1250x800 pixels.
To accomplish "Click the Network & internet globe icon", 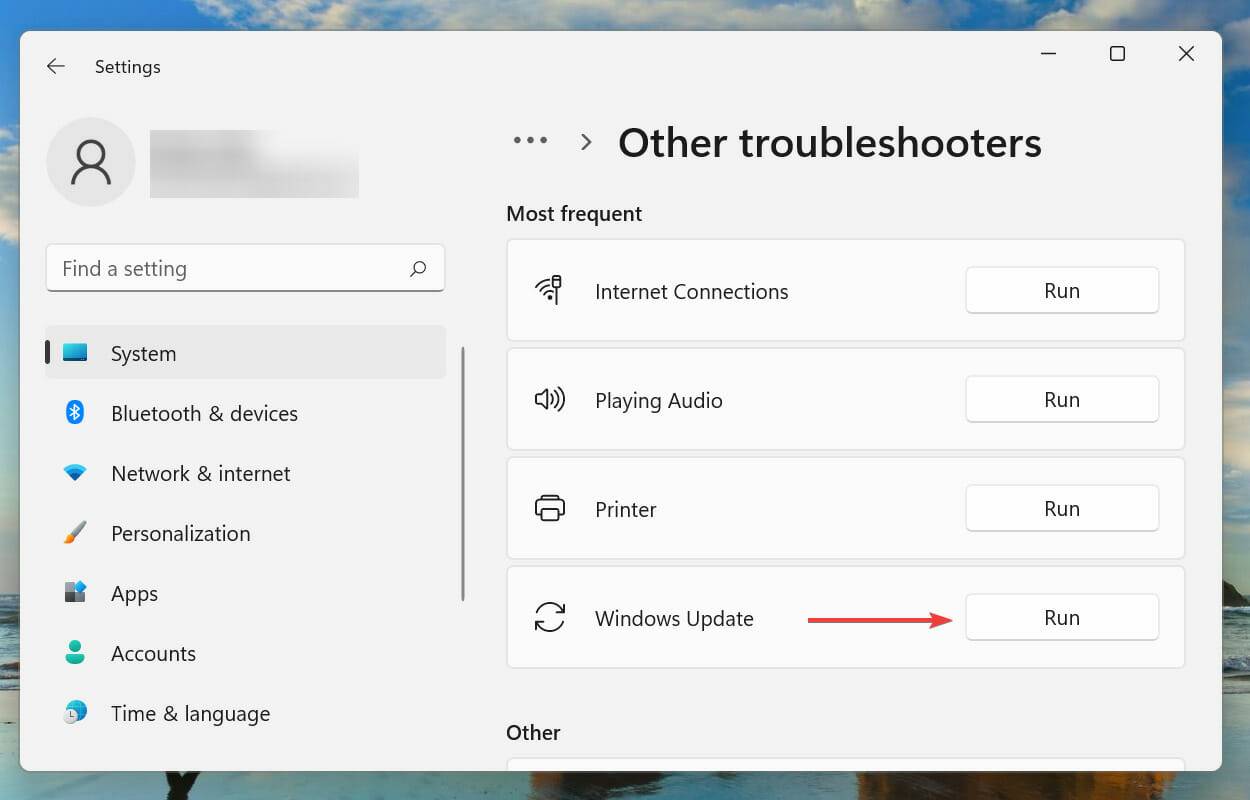I will pyautogui.click(x=74, y=473).
